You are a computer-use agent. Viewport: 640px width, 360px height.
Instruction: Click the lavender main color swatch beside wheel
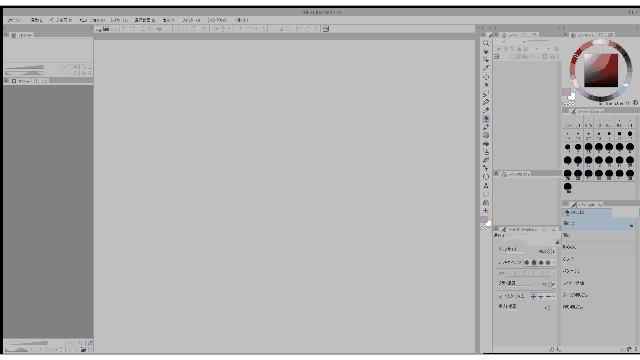point(566,92)
